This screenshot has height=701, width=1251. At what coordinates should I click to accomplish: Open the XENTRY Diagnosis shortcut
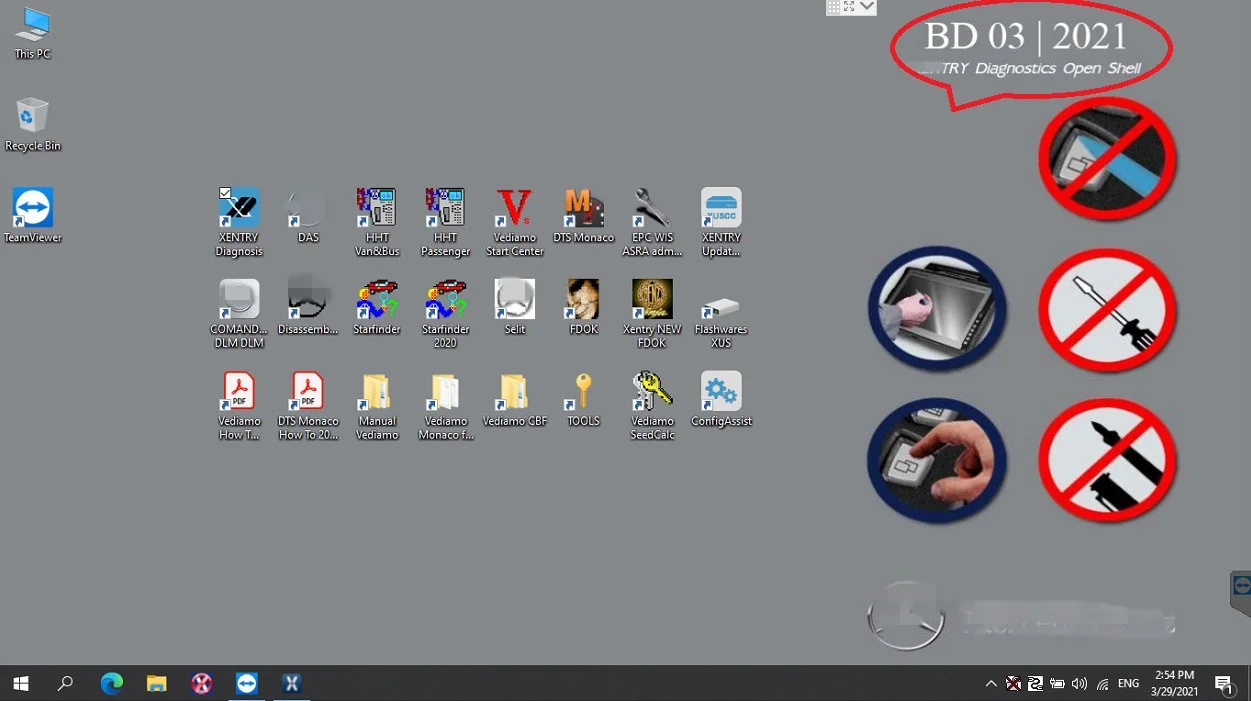pyautogui.click(x=239, y=208)
